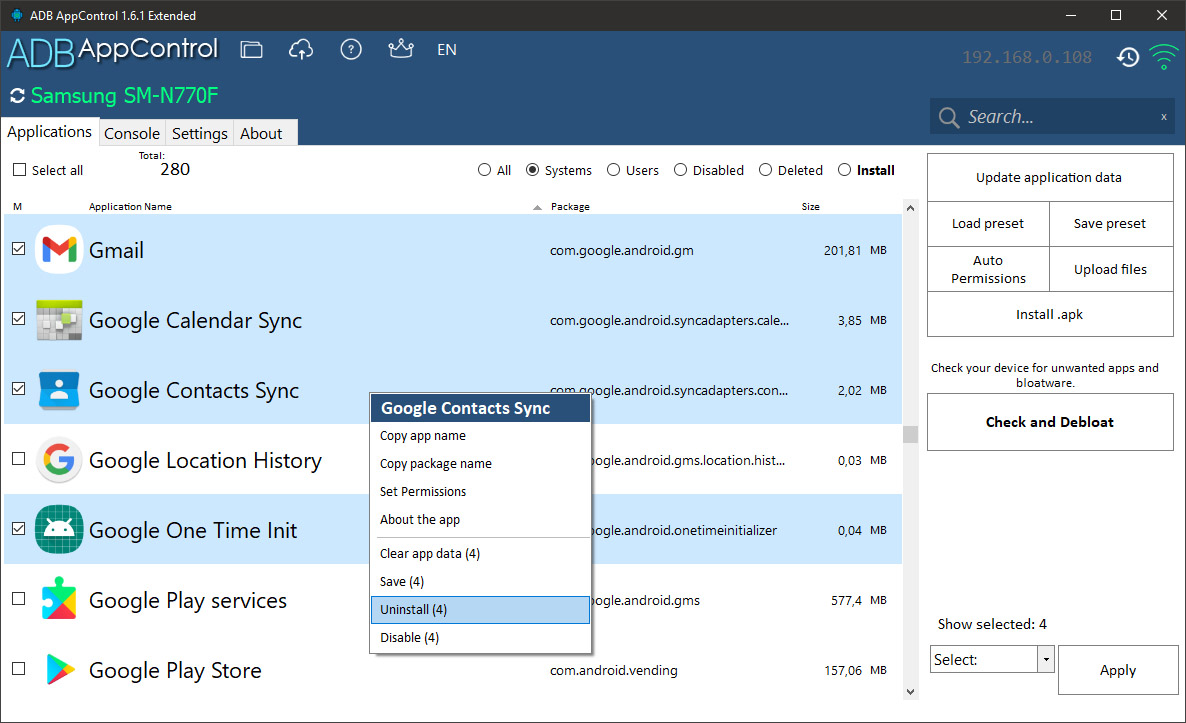Click the Check and Debloat button
This screenshot has height=723, width=1186.
click(x=1050, y=422)
